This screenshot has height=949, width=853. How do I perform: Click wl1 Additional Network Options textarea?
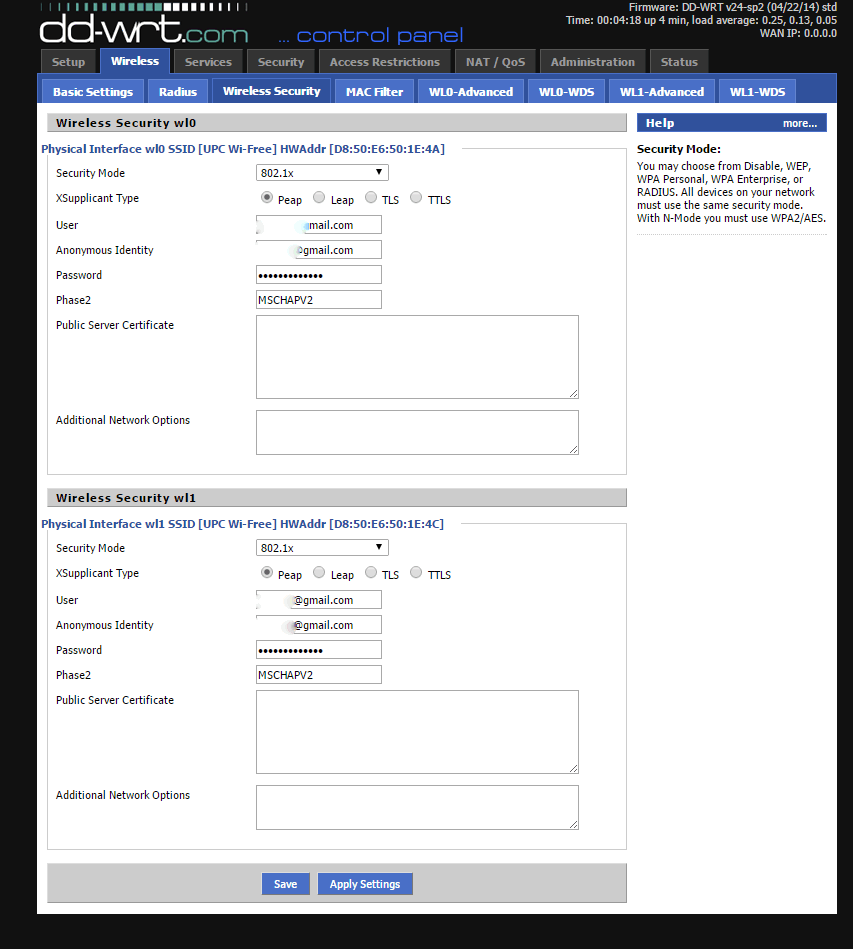point(417,807)
